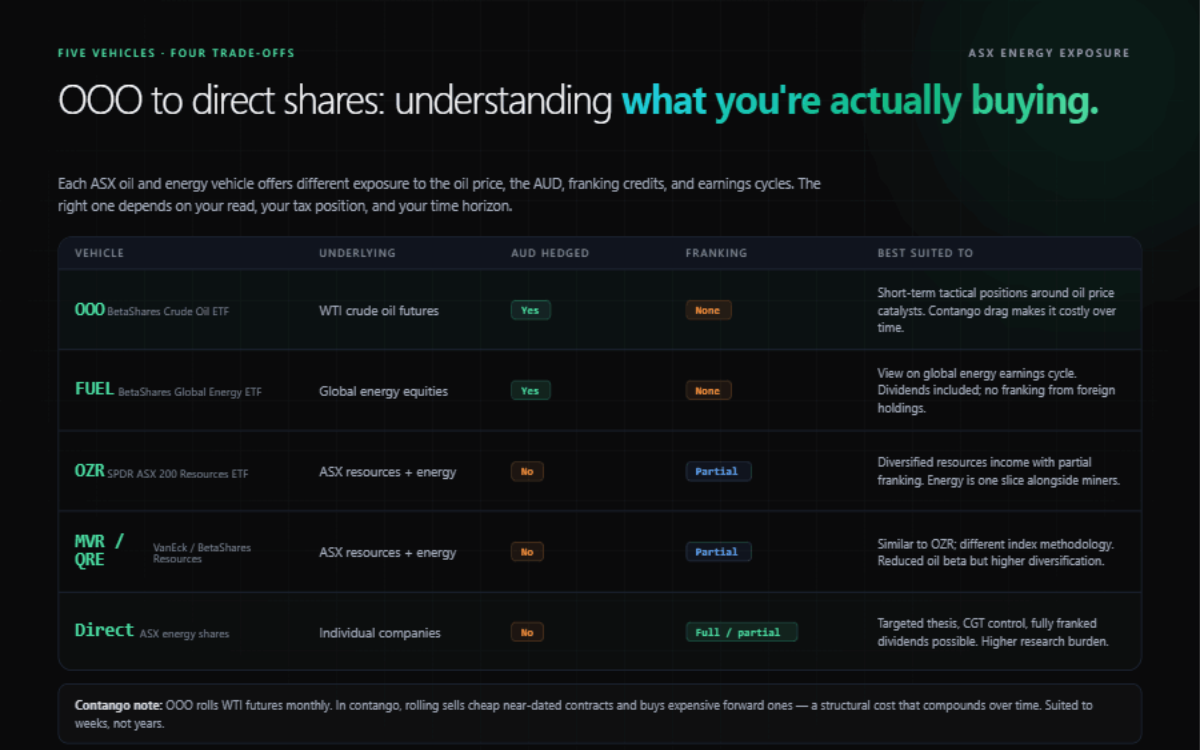Viewport: 1200px width, 750px height.
Task: Click the OZR ticker label
Action: point(89,471)
